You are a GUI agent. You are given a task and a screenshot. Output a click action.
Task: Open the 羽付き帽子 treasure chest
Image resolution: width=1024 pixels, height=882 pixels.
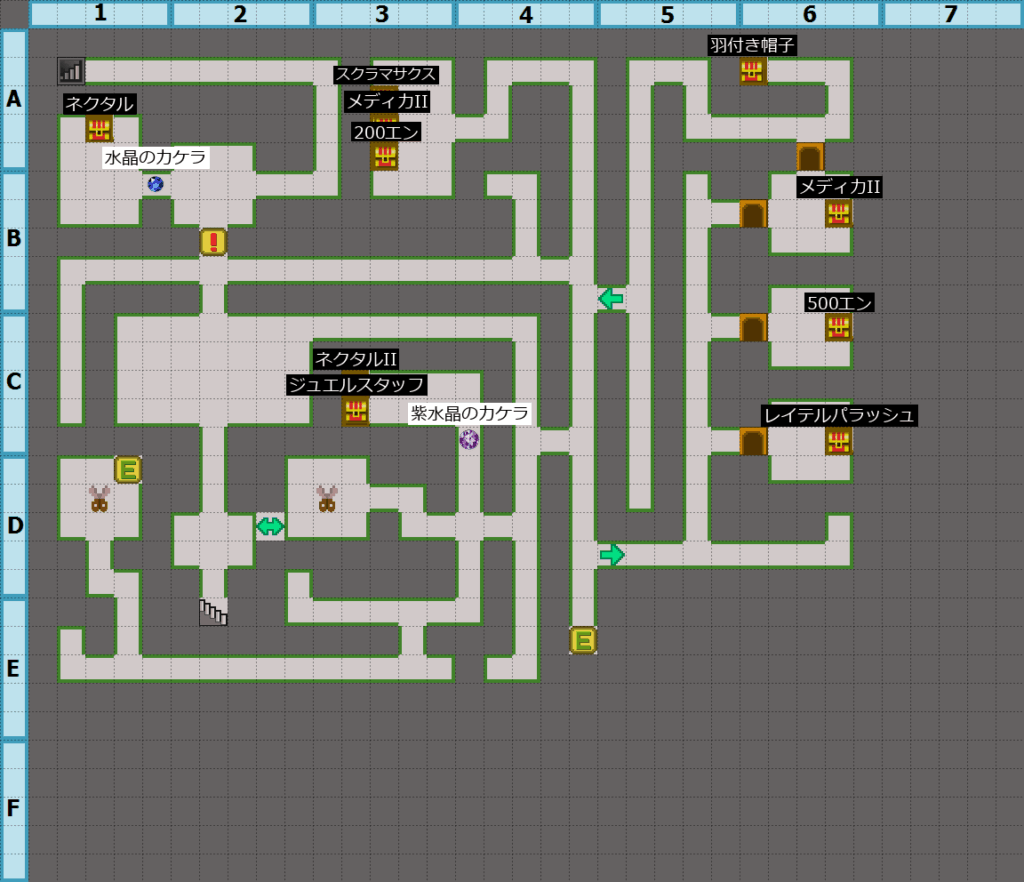(x=753, y=71)
